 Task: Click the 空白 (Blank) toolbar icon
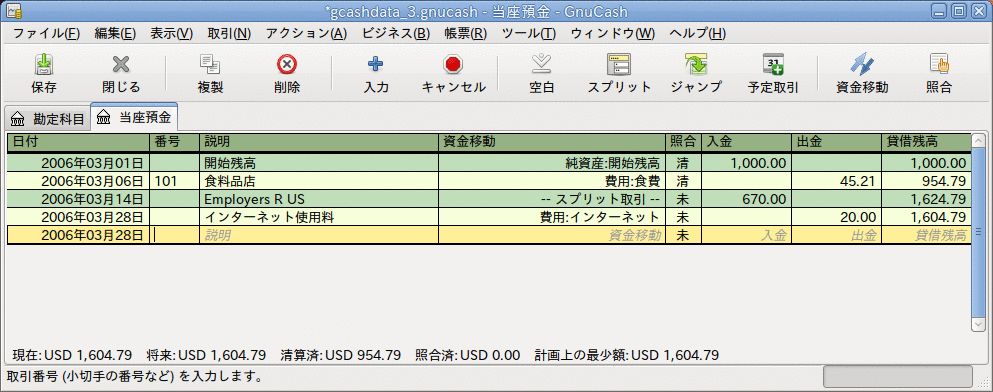click(541, 64)
